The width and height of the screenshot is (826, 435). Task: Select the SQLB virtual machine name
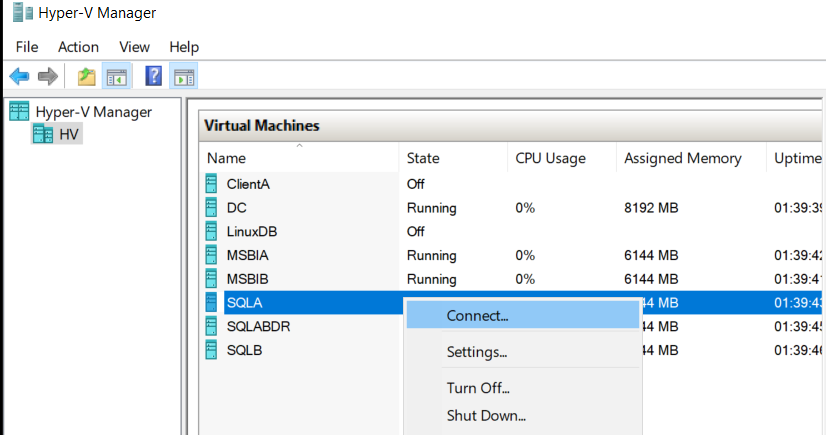[244, 350]
